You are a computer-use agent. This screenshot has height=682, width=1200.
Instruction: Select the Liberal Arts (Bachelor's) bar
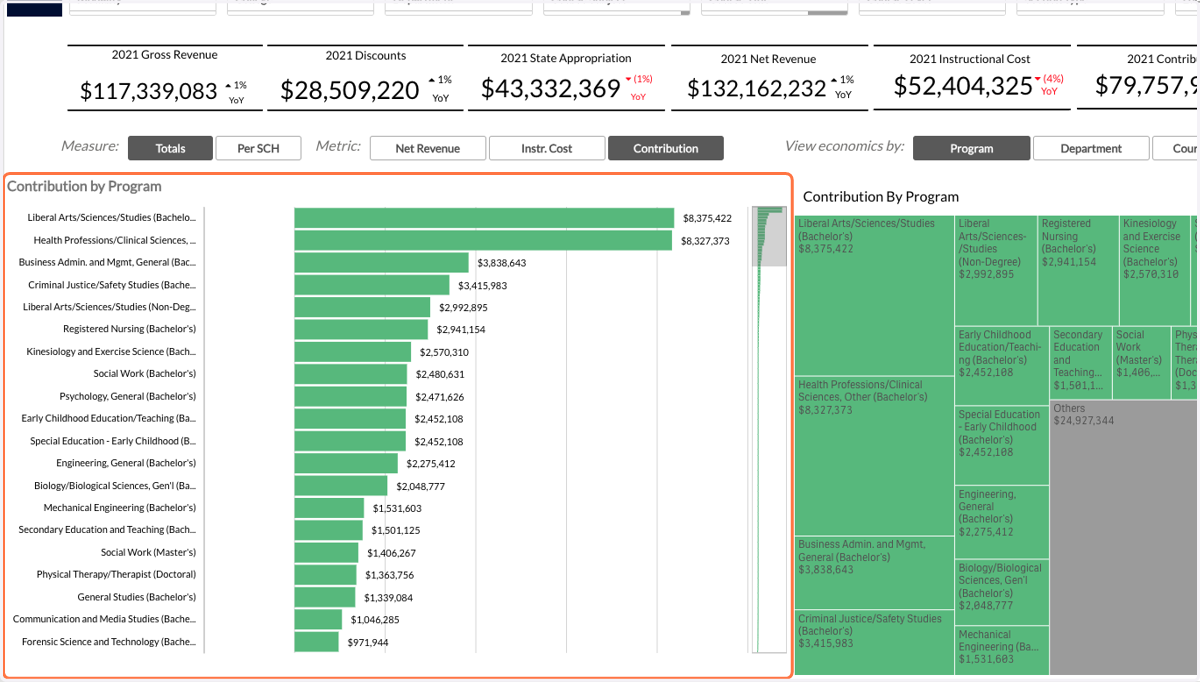tap(484, 218)
